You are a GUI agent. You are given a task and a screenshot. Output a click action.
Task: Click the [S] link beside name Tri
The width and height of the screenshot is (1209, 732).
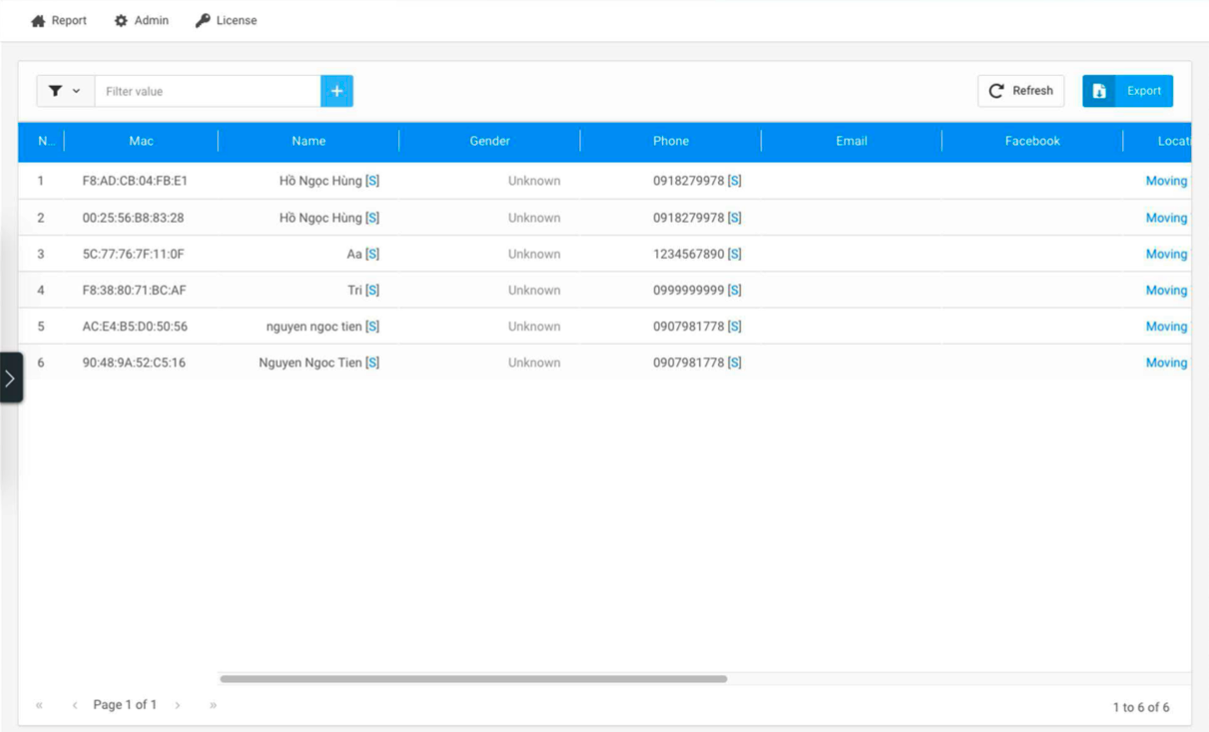(x=372, y=290)
